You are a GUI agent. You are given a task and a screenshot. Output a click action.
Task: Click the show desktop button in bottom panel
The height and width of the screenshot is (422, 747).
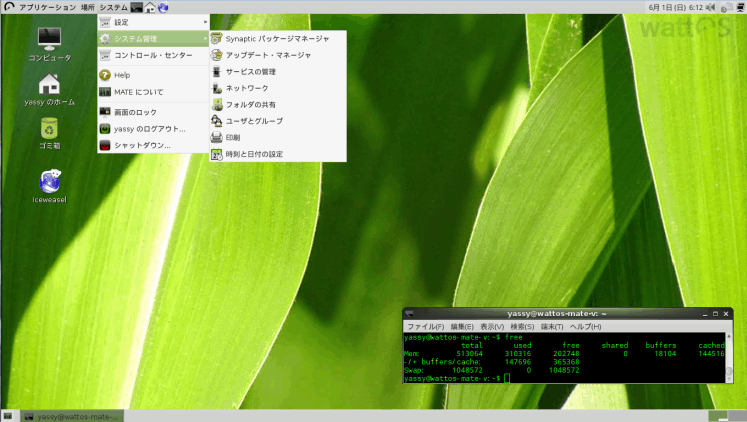[x=8, y=416]
